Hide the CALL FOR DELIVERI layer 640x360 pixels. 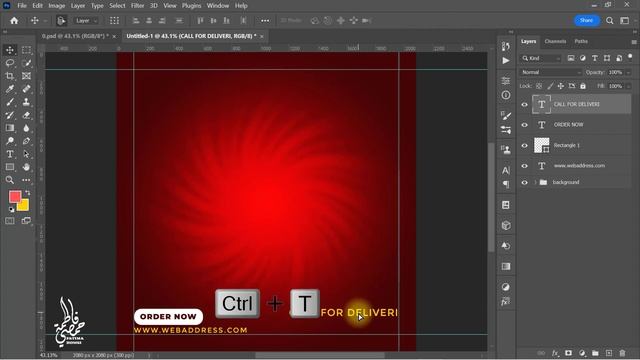(x=524, y=104)
